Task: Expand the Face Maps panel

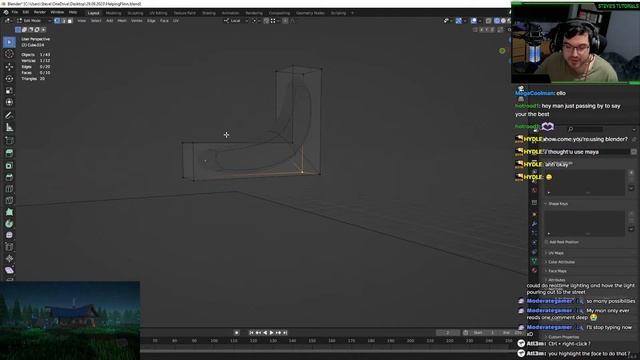Action: pos(557,271)
